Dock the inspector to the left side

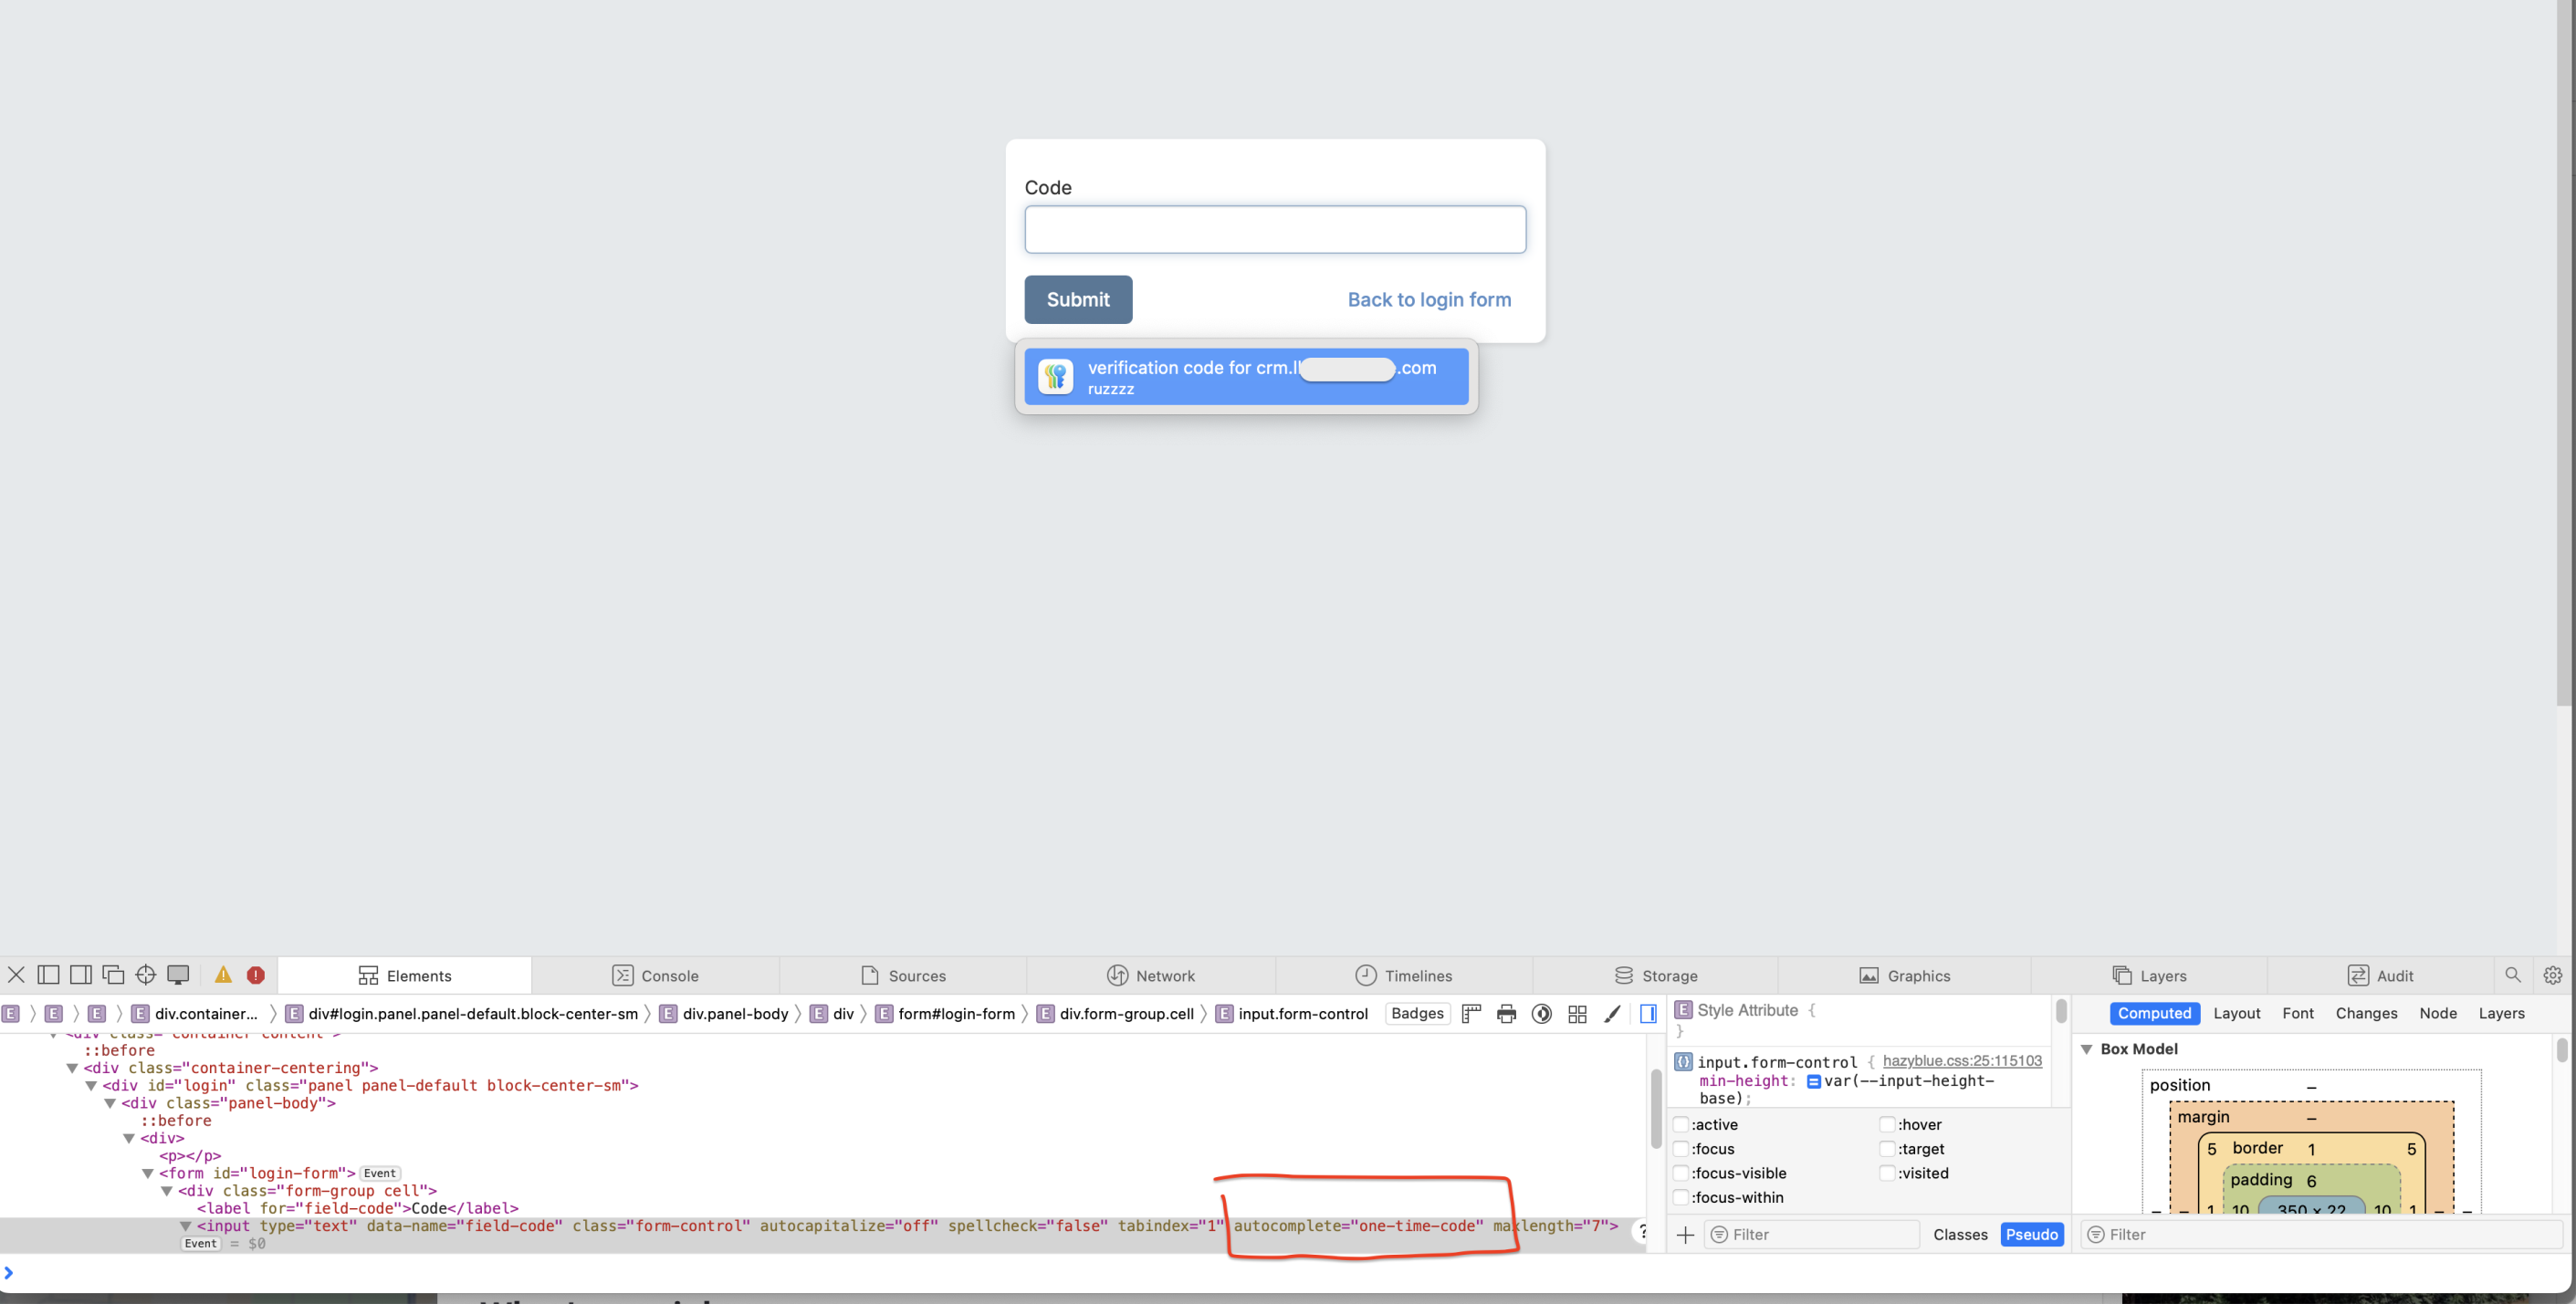48,975
